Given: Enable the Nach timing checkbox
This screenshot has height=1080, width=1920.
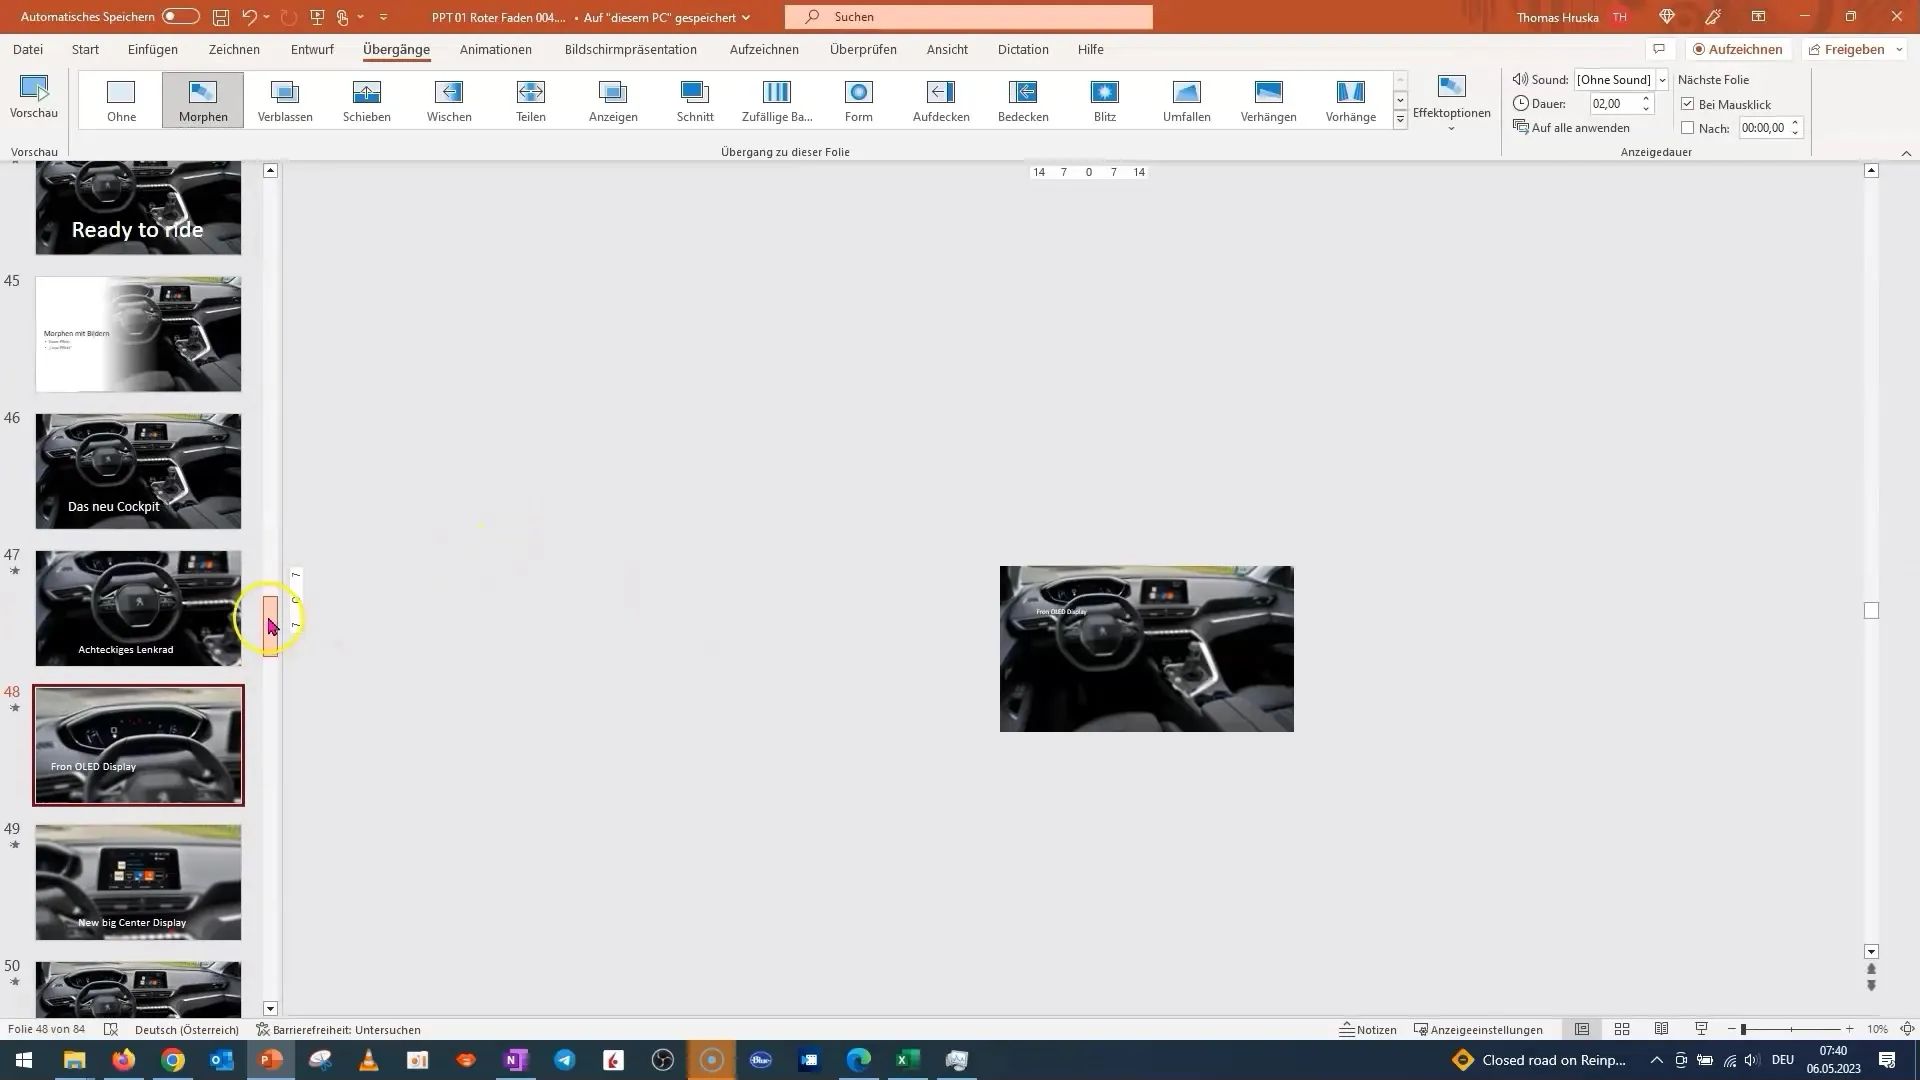Looking at the screenshot, I should [1689, 128].
